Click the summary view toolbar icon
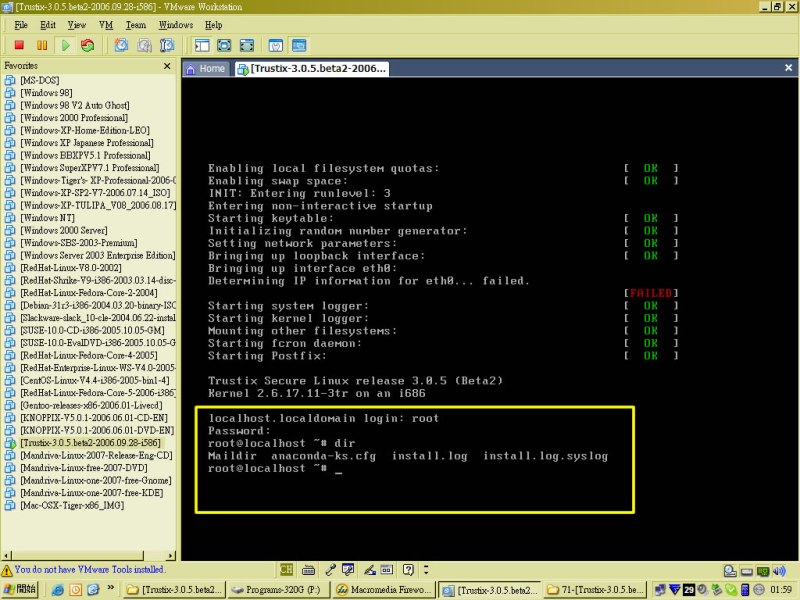Image resolution: width=800 pixels, height=600 pixels. click(276, 45)
